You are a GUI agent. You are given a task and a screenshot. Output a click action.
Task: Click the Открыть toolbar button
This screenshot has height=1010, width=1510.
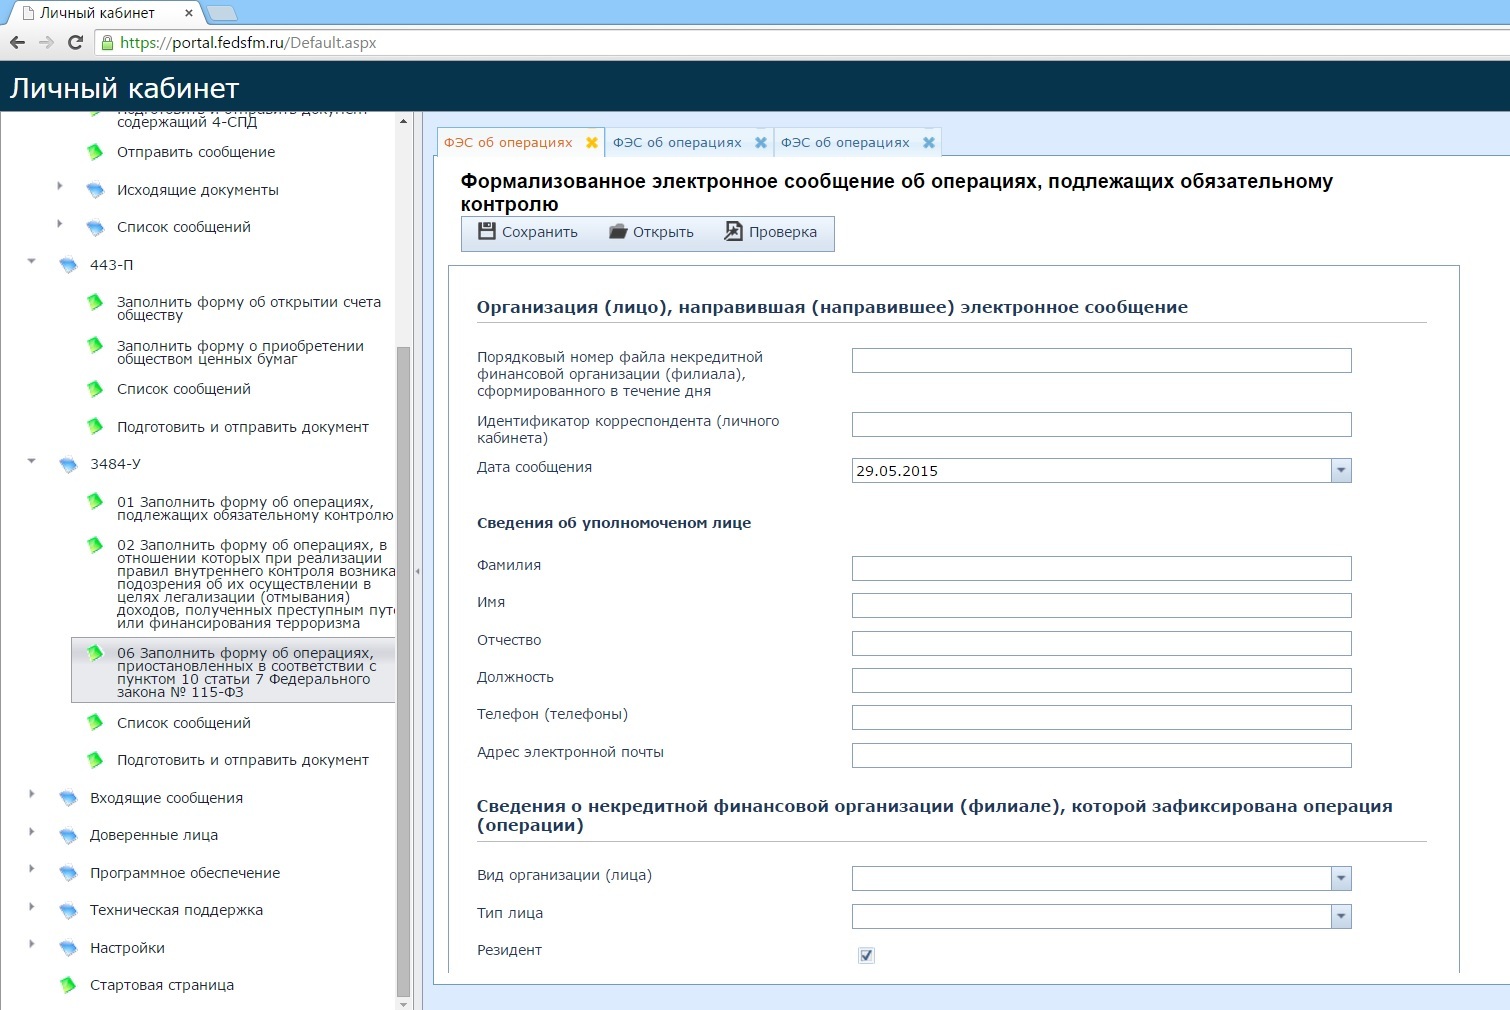pos(651,232)
